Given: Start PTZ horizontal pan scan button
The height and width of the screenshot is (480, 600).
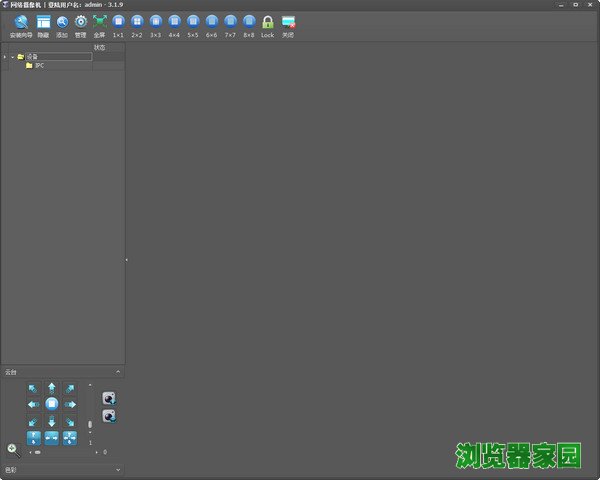Looking at the screenshot, I should point(52,438).
